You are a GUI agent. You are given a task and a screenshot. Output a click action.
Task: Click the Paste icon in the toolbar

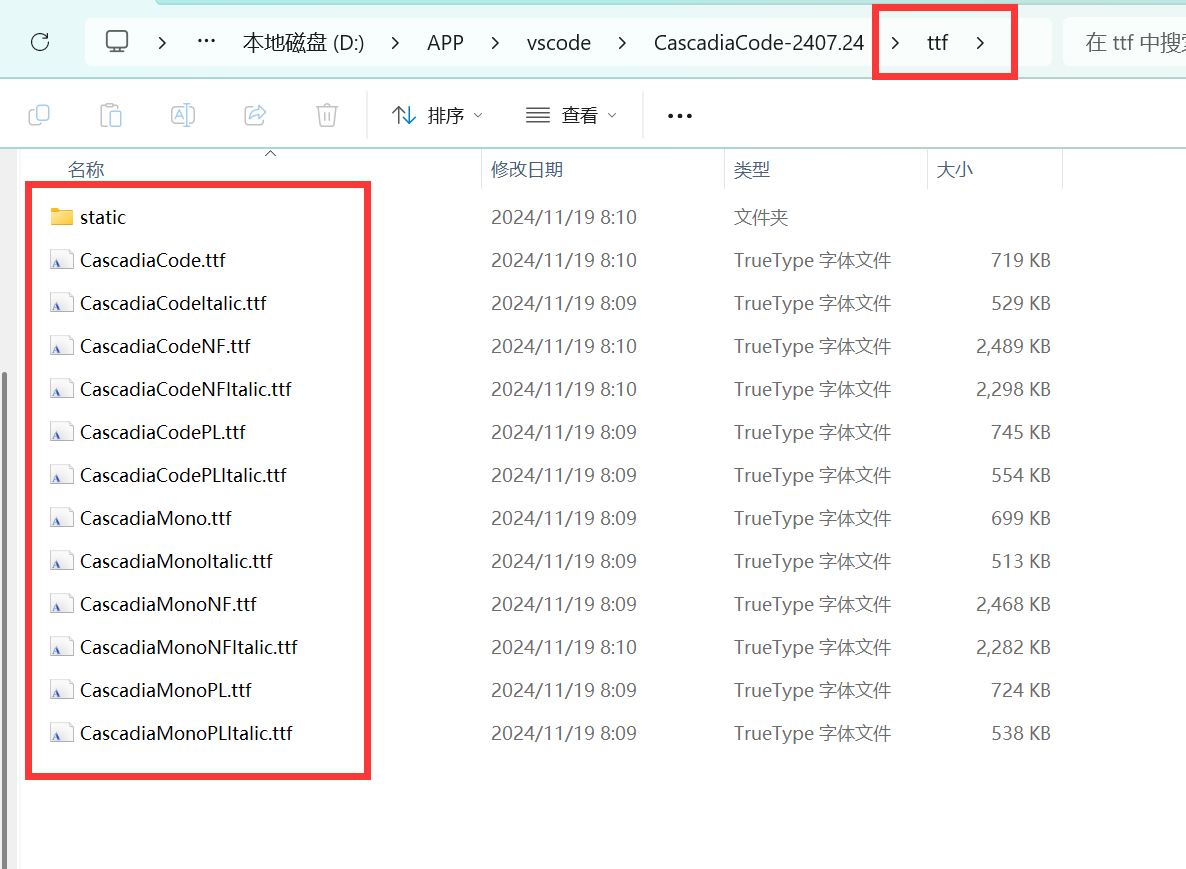111,115
